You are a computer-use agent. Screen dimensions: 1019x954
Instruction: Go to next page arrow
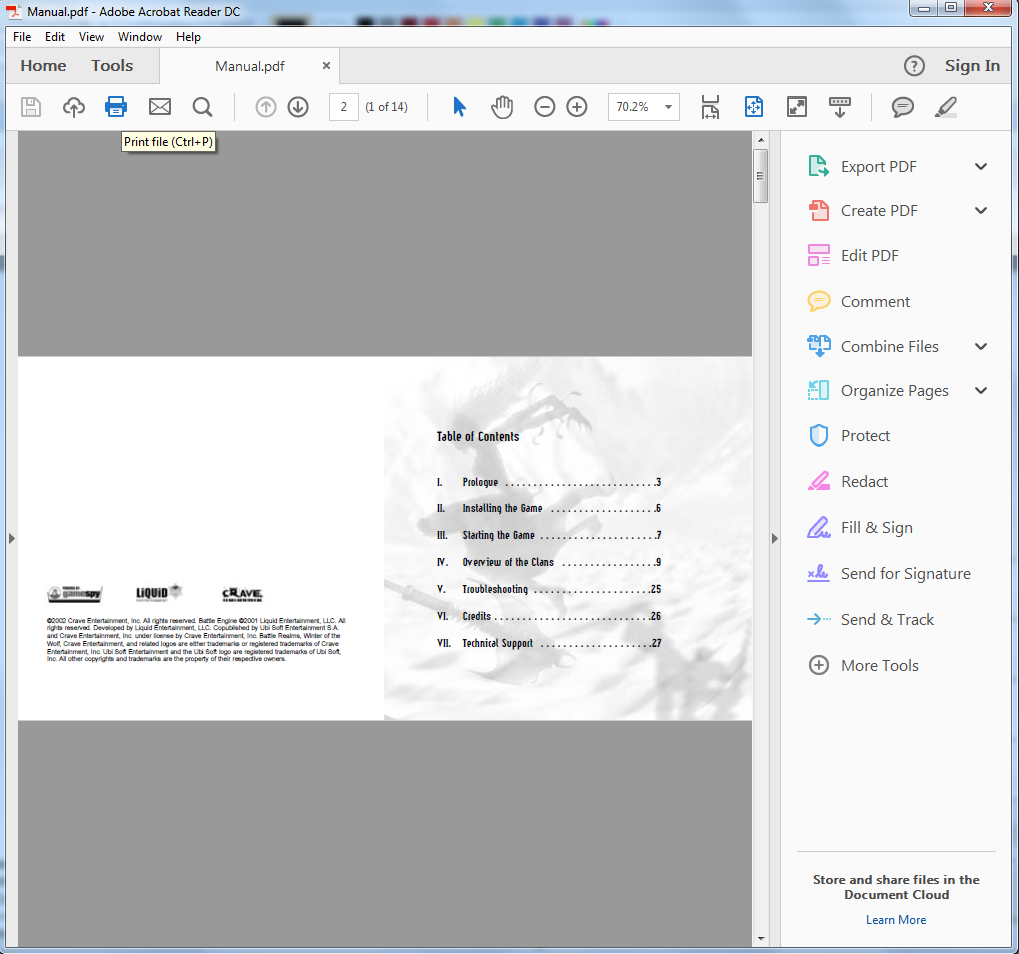[x=298, y=107]
